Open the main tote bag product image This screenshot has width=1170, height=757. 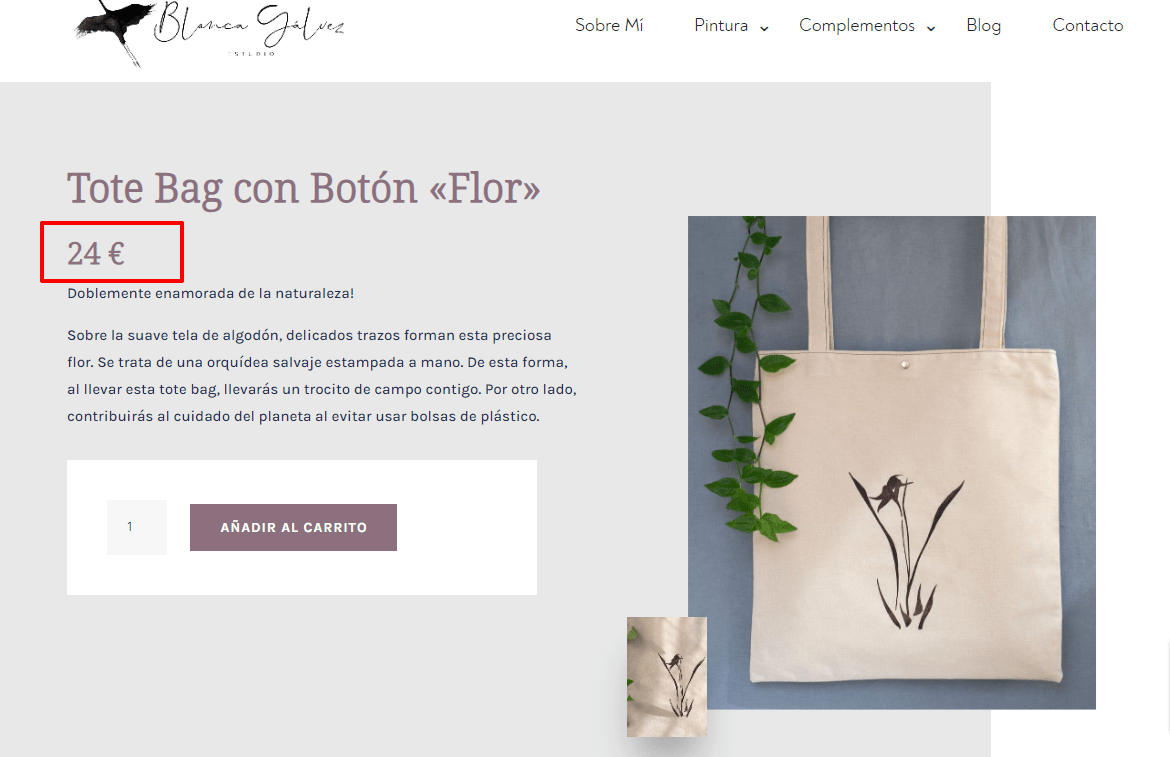tap(892, 462)
